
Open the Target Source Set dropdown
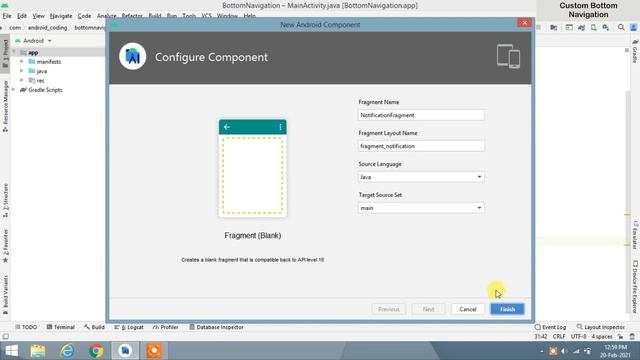click(x=421, y=208)
